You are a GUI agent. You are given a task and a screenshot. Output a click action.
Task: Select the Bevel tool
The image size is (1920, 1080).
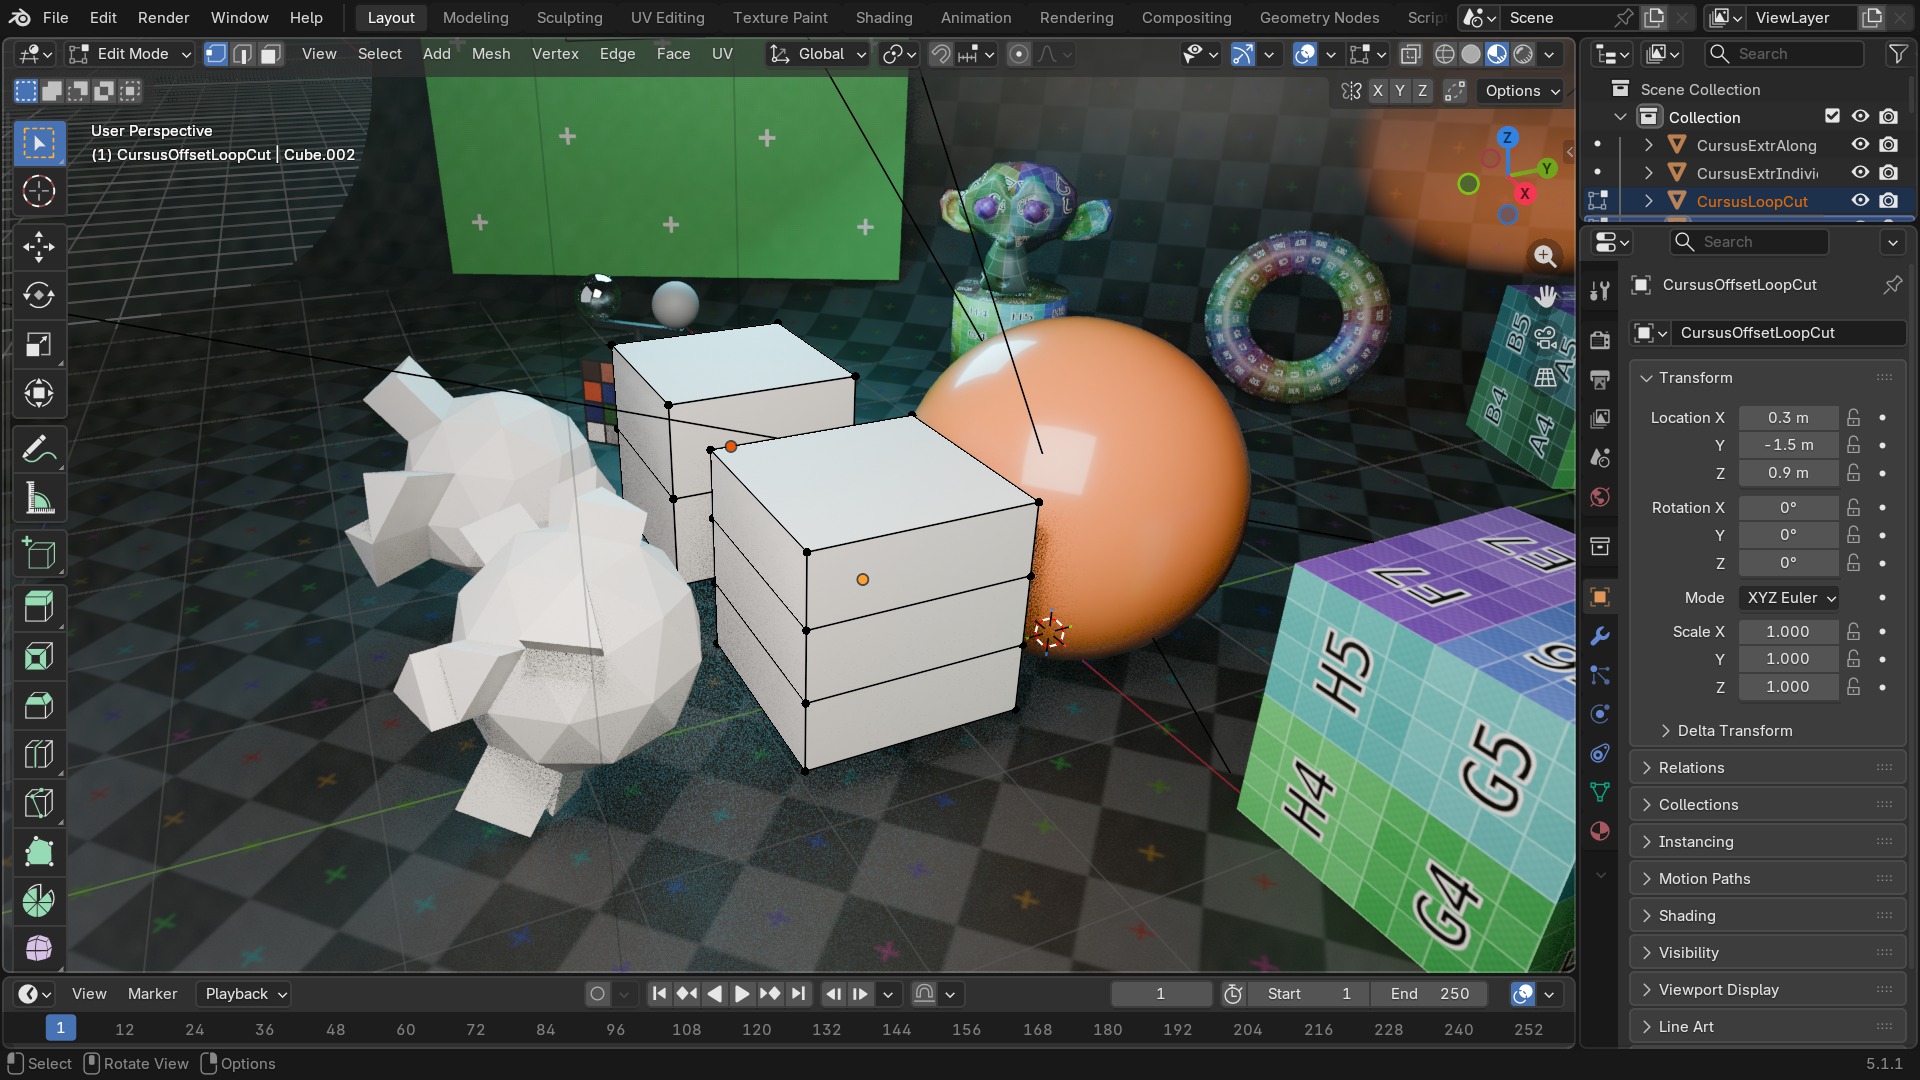click(39, 705)
